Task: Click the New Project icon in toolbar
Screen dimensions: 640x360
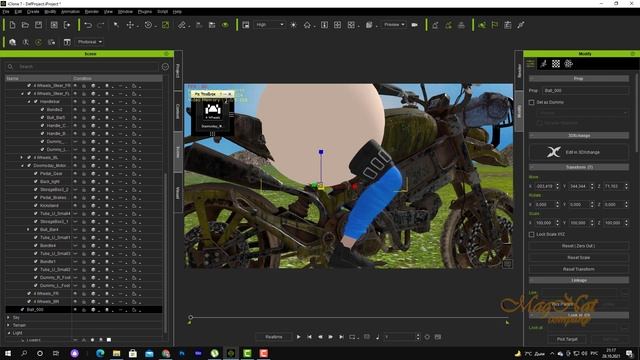Action: pyautogui.click(x=12, y=25)
